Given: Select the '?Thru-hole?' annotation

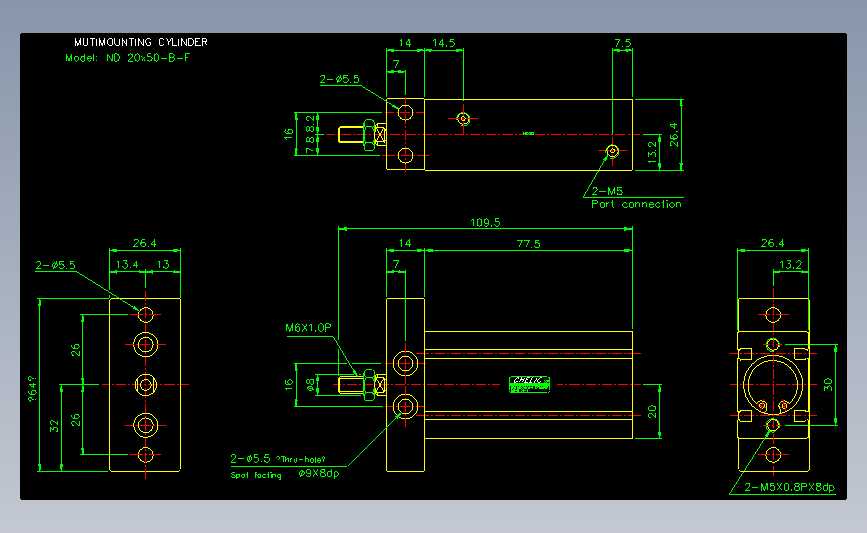Looking at the screenshot, I should pyautogui.click(x=300, y=459).
